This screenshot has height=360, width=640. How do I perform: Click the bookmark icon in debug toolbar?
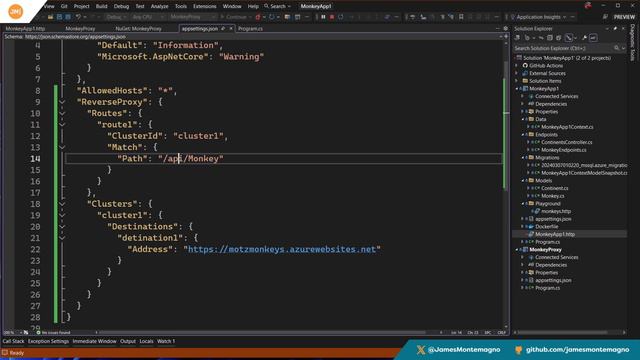click(x=461, y=17)
